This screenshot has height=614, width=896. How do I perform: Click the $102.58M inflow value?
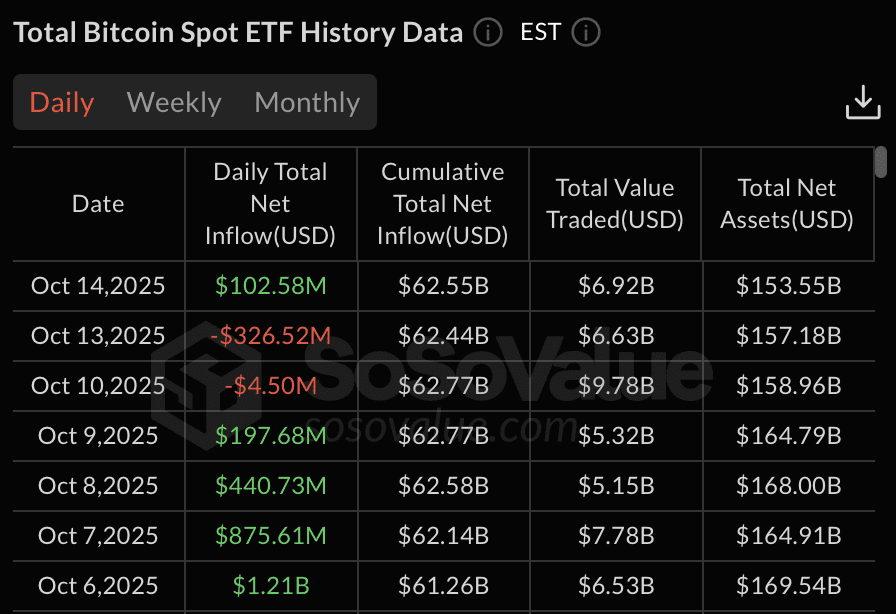[x=270, y=286]
